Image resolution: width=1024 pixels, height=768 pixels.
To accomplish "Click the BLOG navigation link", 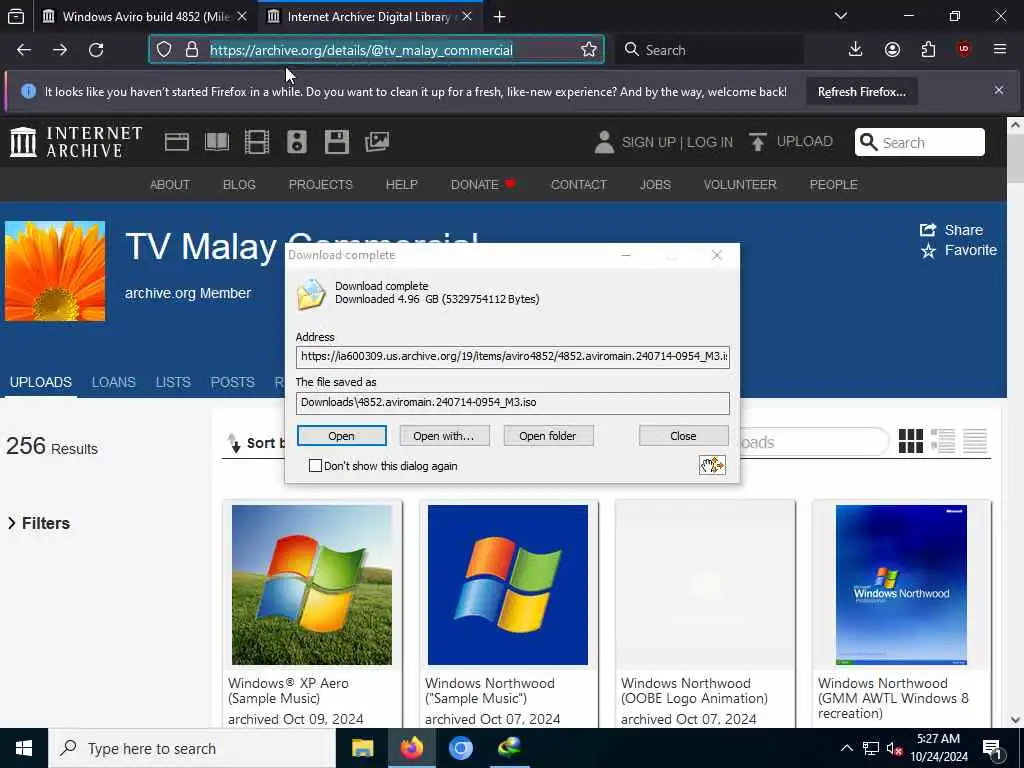I will [x=239, y=185].
